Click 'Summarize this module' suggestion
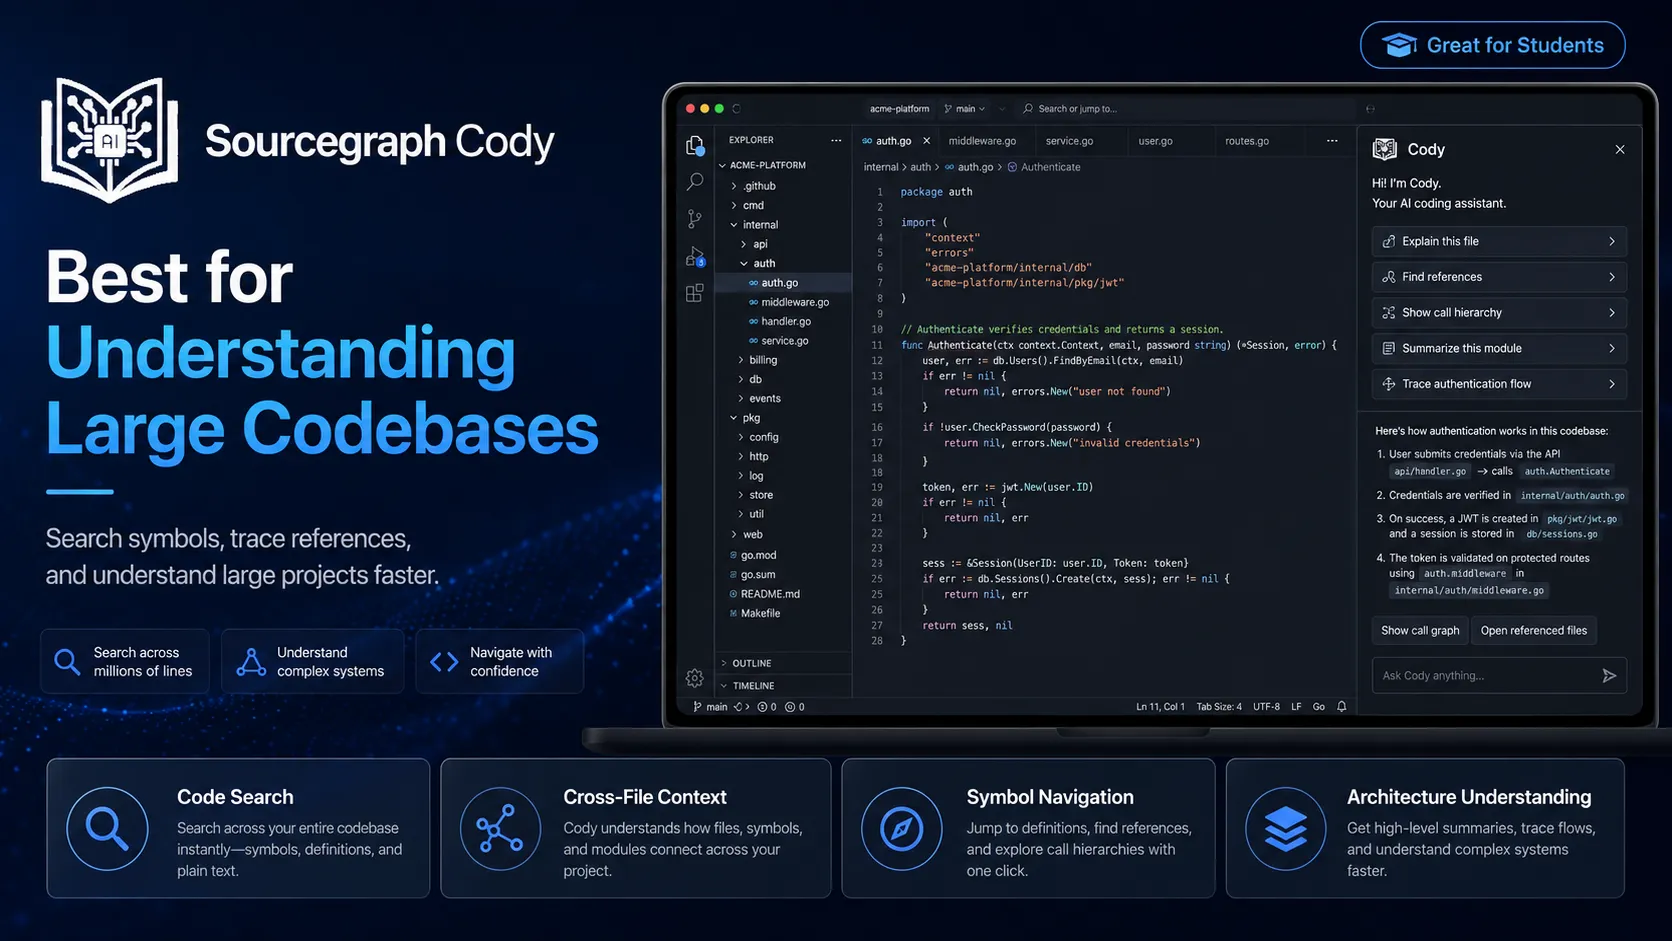 [x=1499, y=348]
